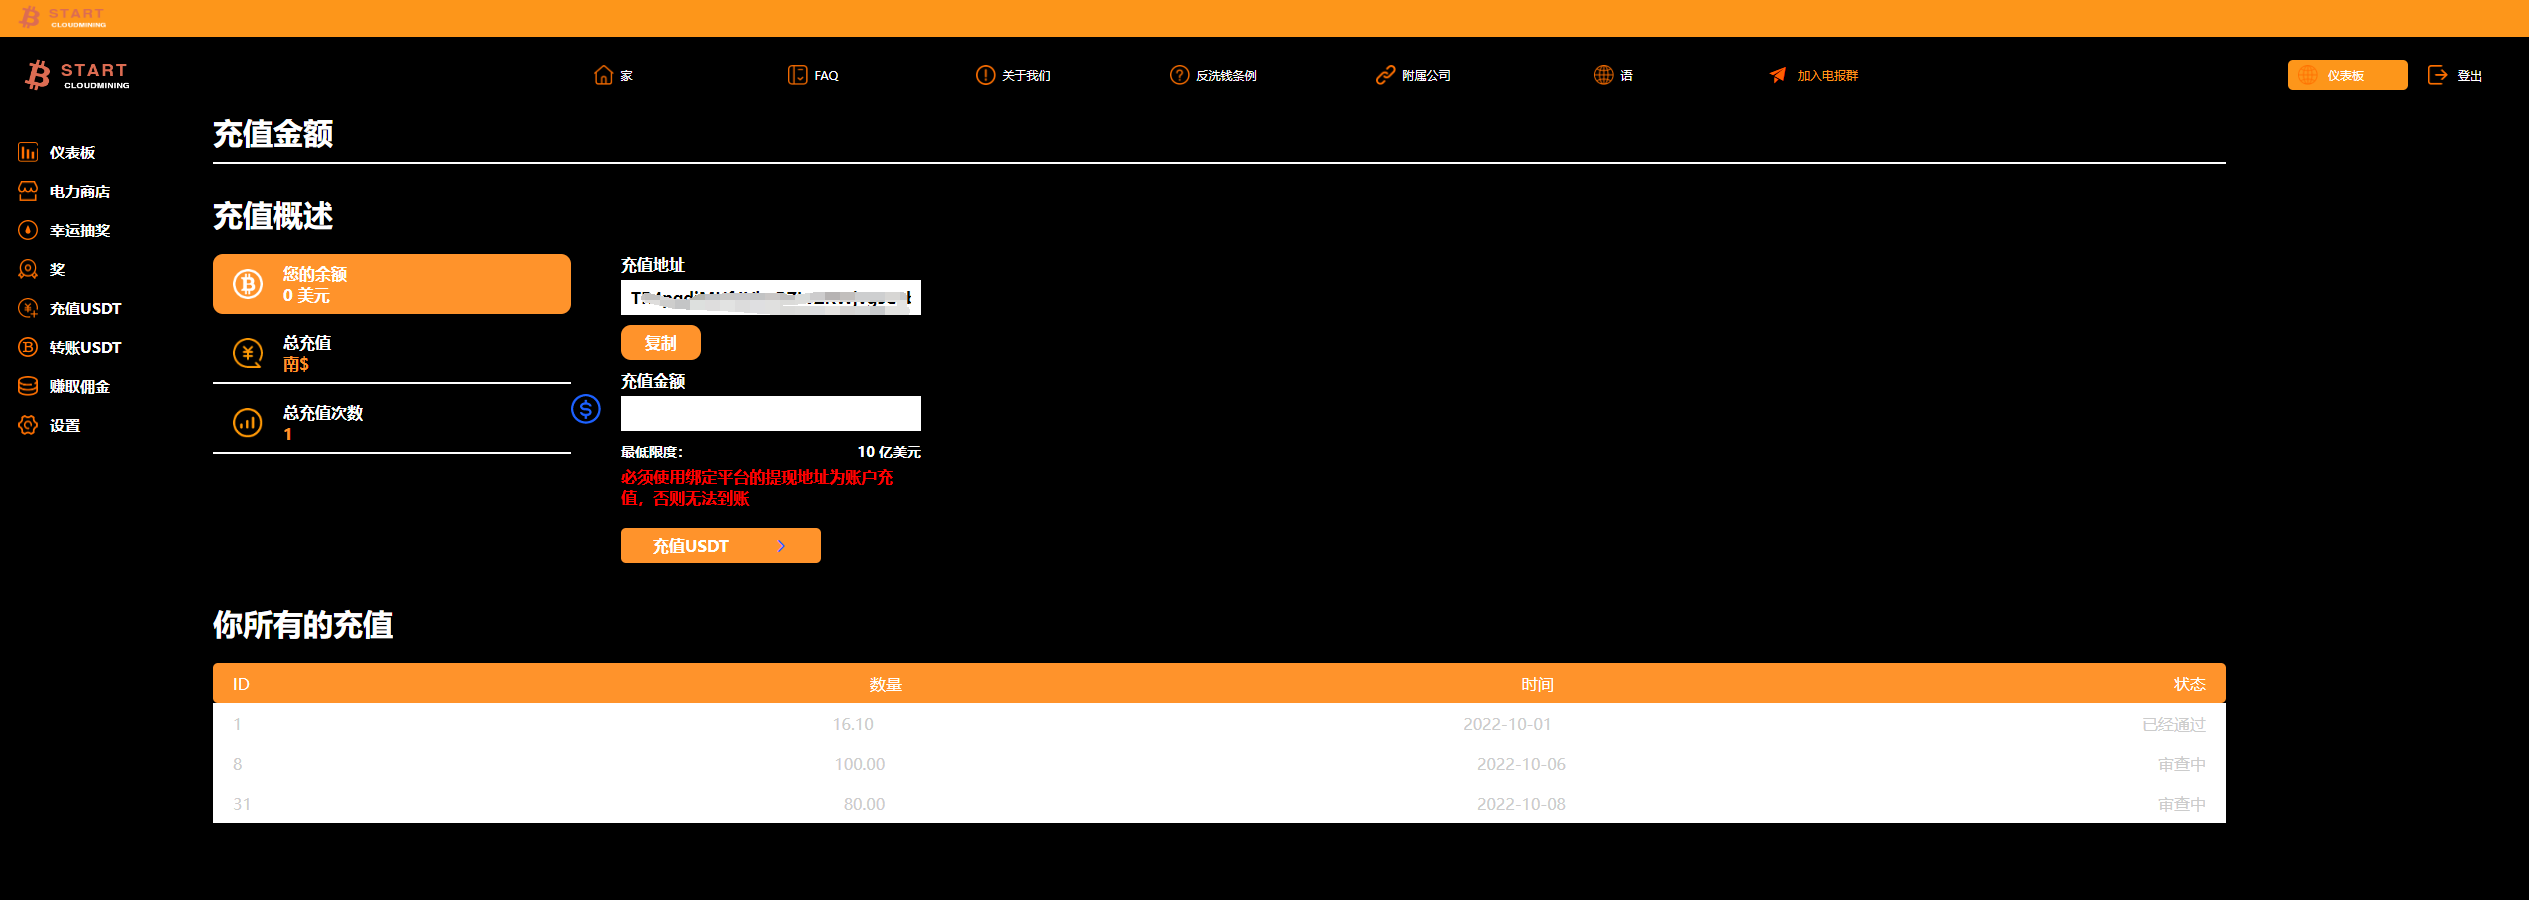2529x900 pixels.
Task: Select 充值USDT in the sidebar
Action: pos(85,308)
